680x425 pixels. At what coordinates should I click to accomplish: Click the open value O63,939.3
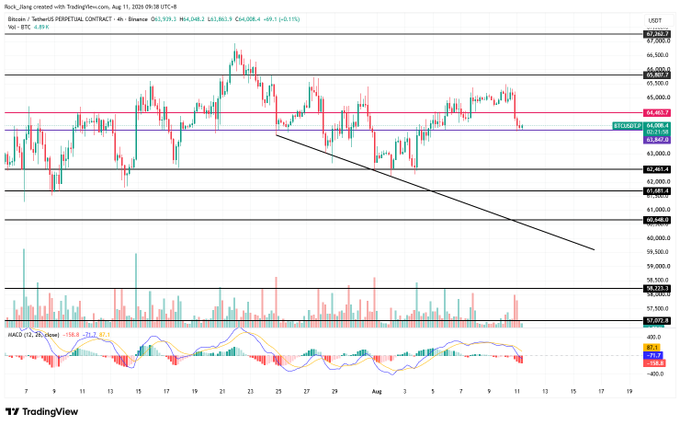(165, 20)
